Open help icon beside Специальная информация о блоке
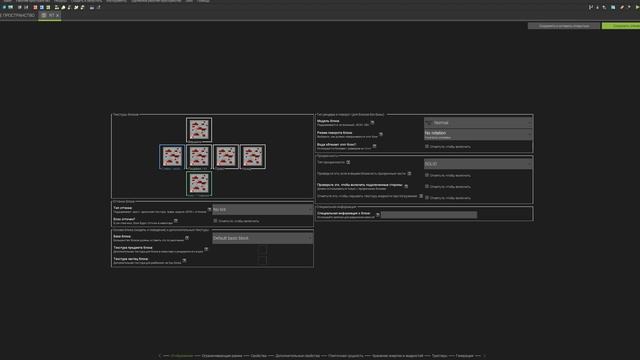 tap(378, 214)
